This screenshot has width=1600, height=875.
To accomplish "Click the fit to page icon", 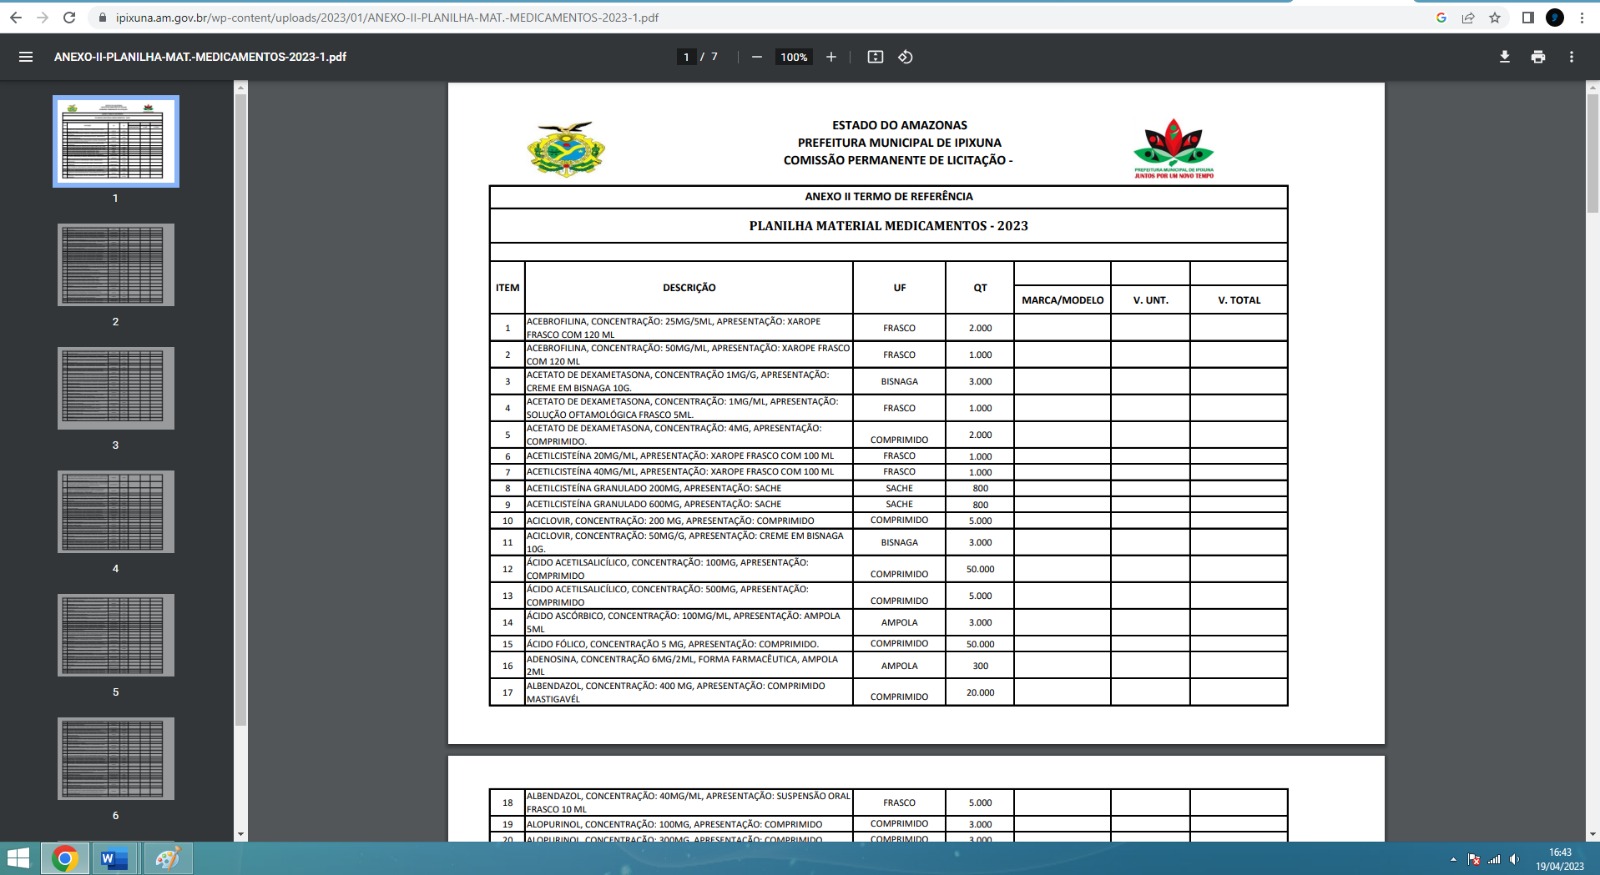I will pyautogui.click(x=875, y=57).
